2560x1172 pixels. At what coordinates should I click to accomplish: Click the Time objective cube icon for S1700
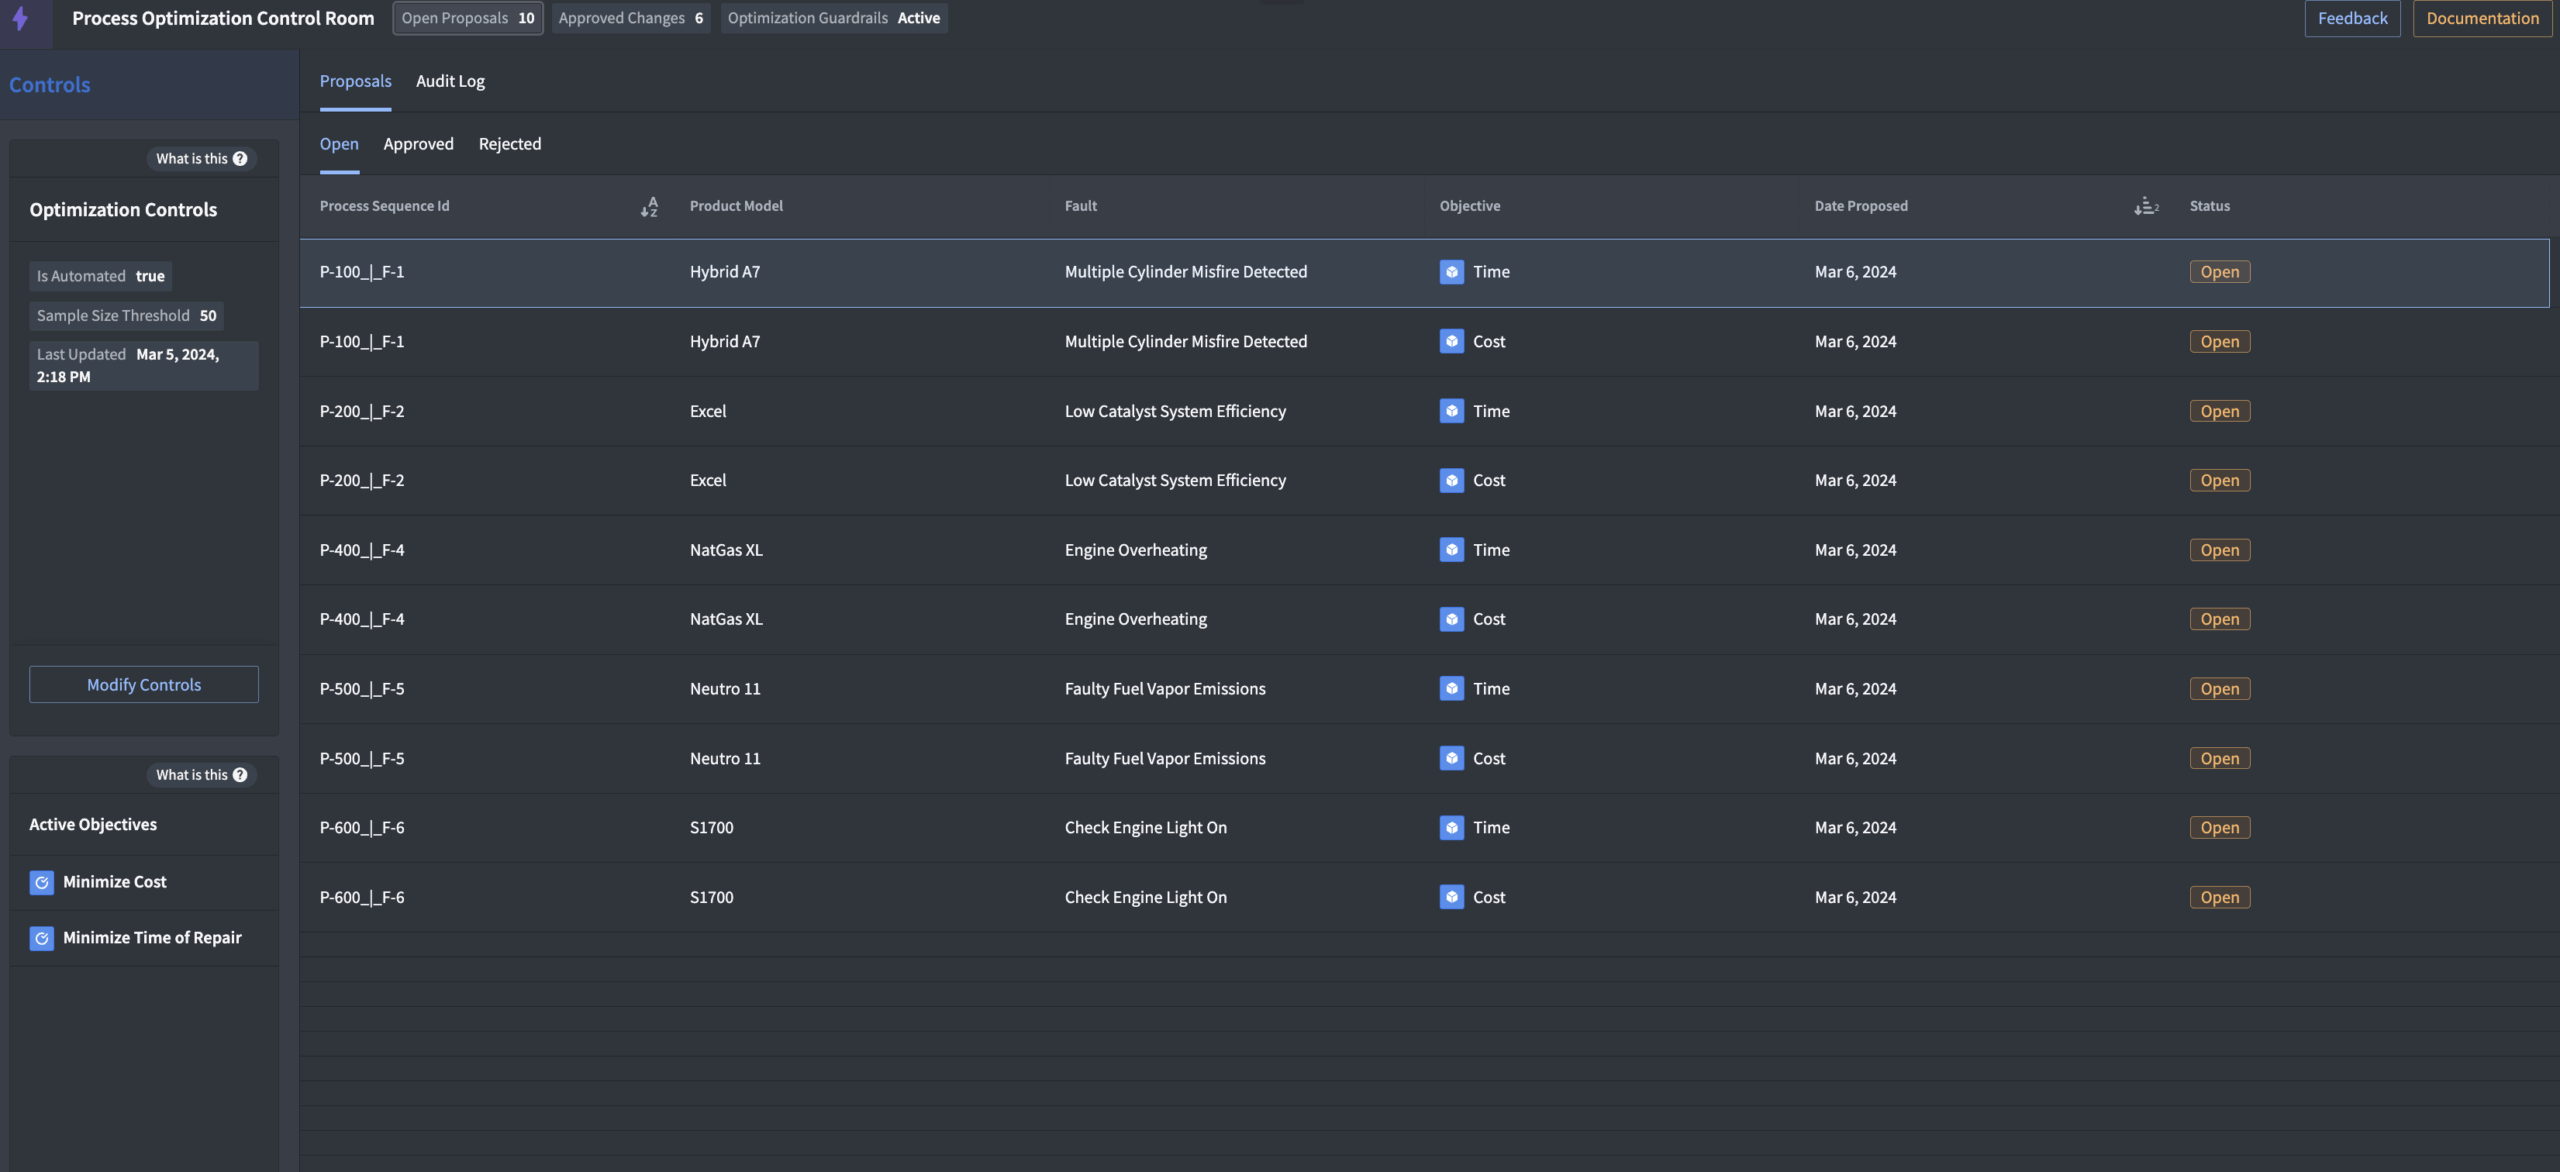(1452, 828)
